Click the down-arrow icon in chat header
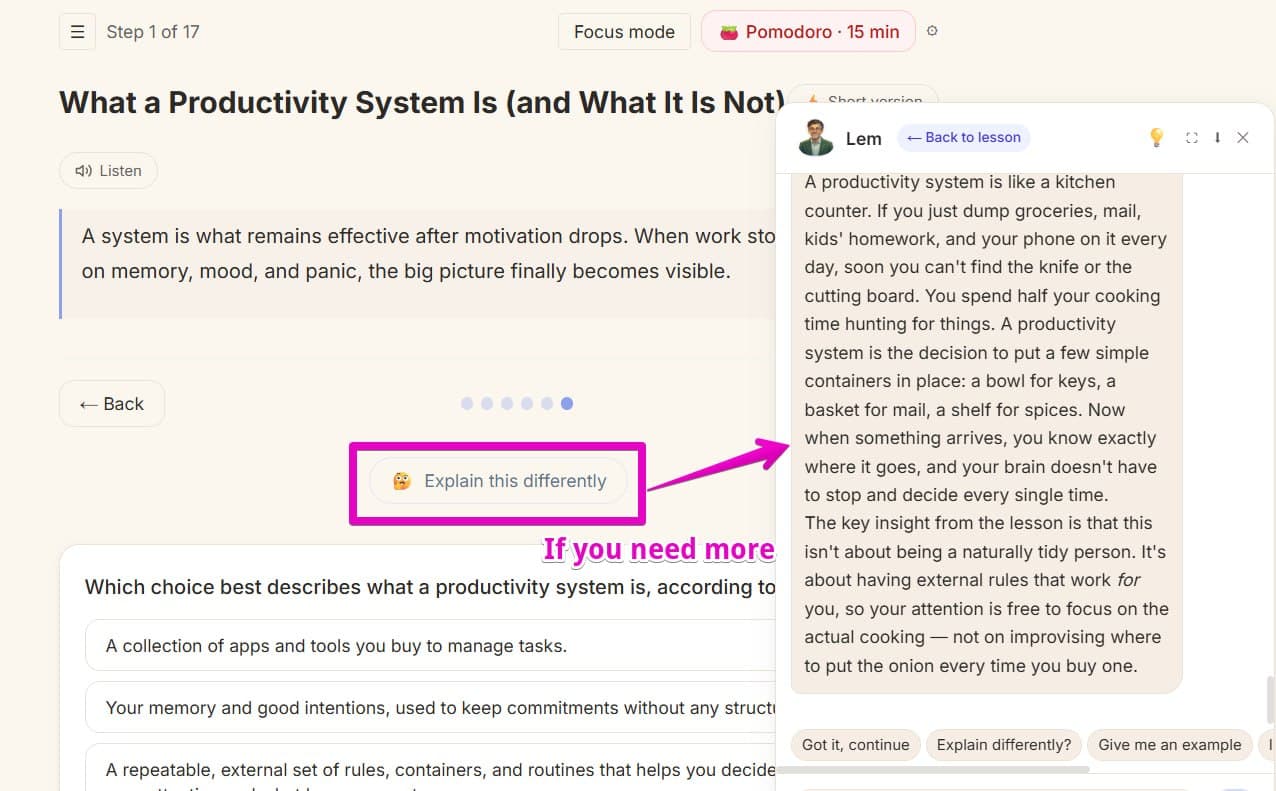1276x791 pixels. click(x=1217, y=138)
